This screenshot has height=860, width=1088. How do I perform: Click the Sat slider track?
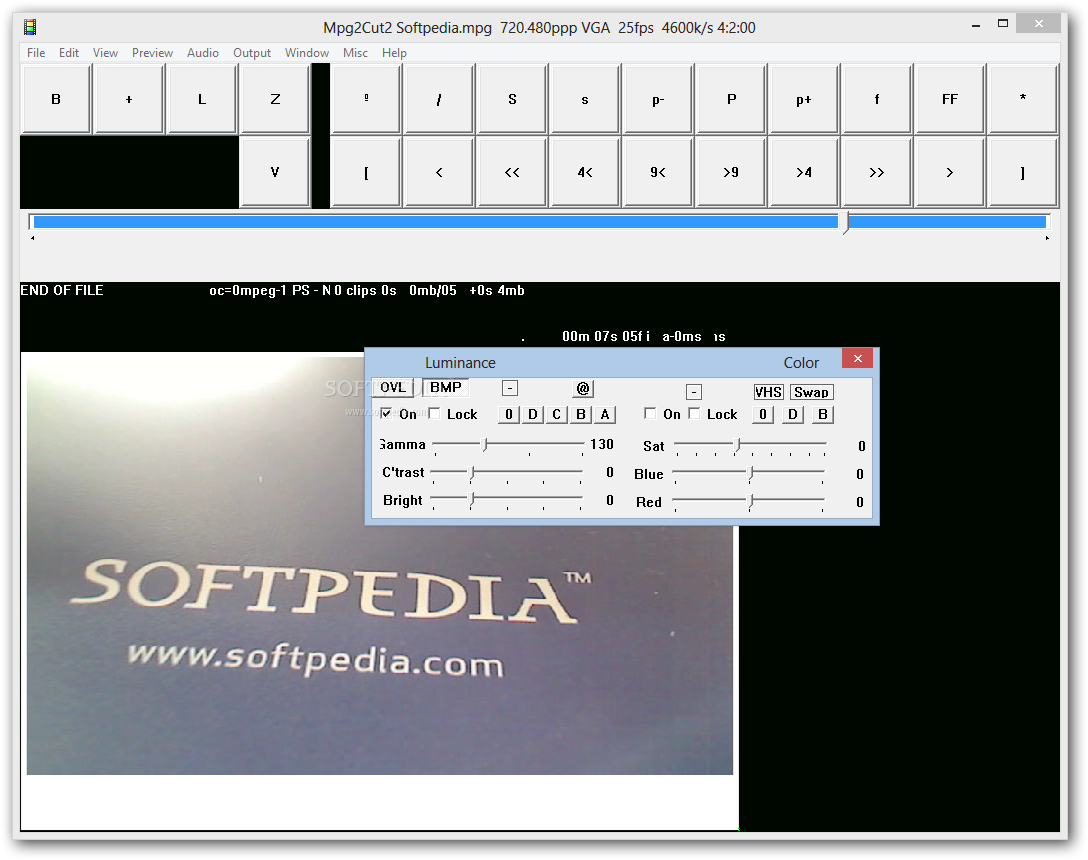pyautogui.click(x=751, y=444)
